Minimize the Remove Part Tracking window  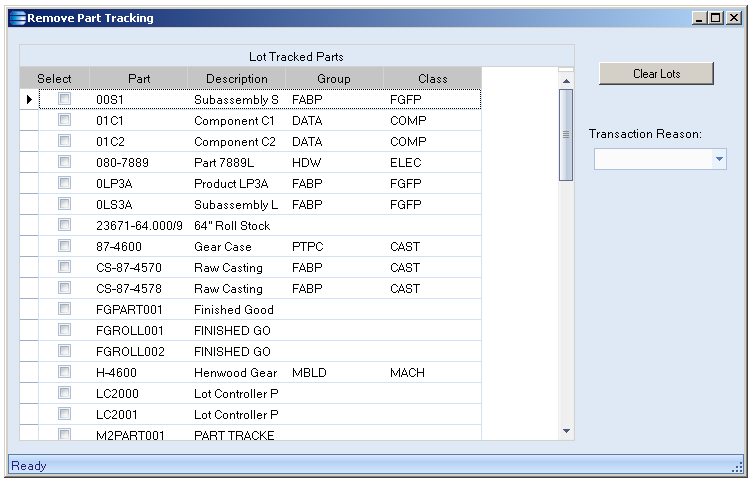pyautogui.click(x=699, y=18)
